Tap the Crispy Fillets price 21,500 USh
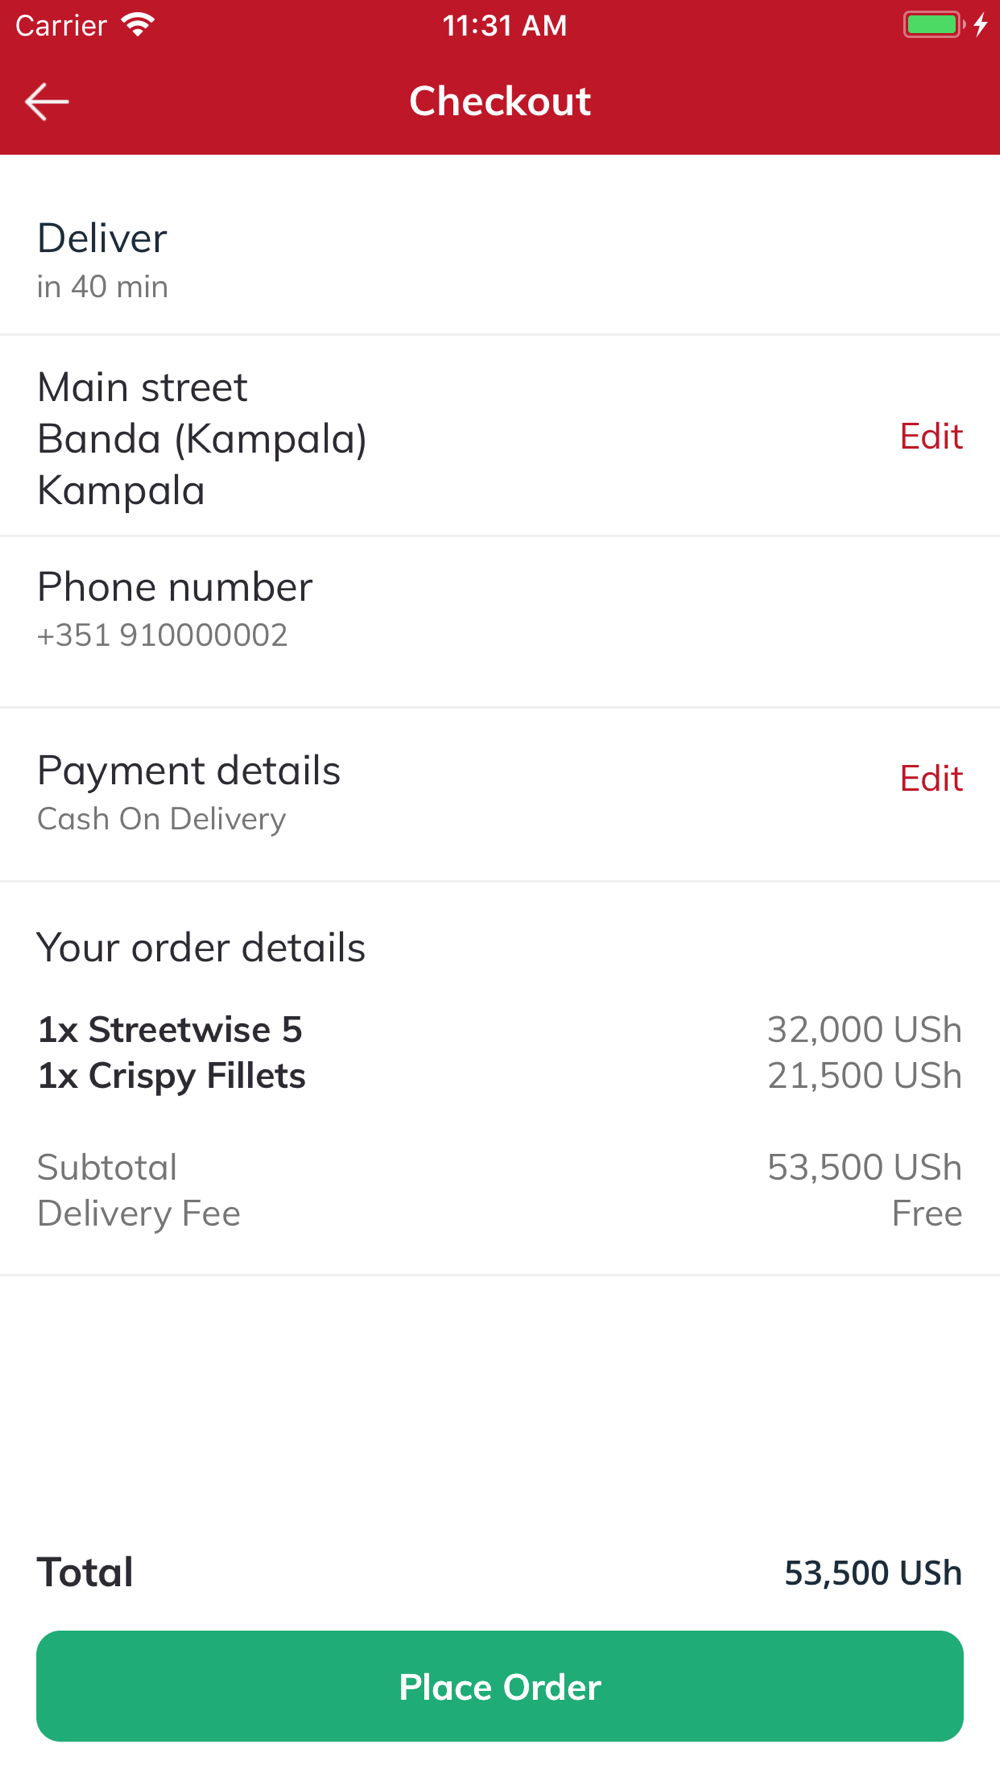1000x1778 pixels. click(864, 1076)
